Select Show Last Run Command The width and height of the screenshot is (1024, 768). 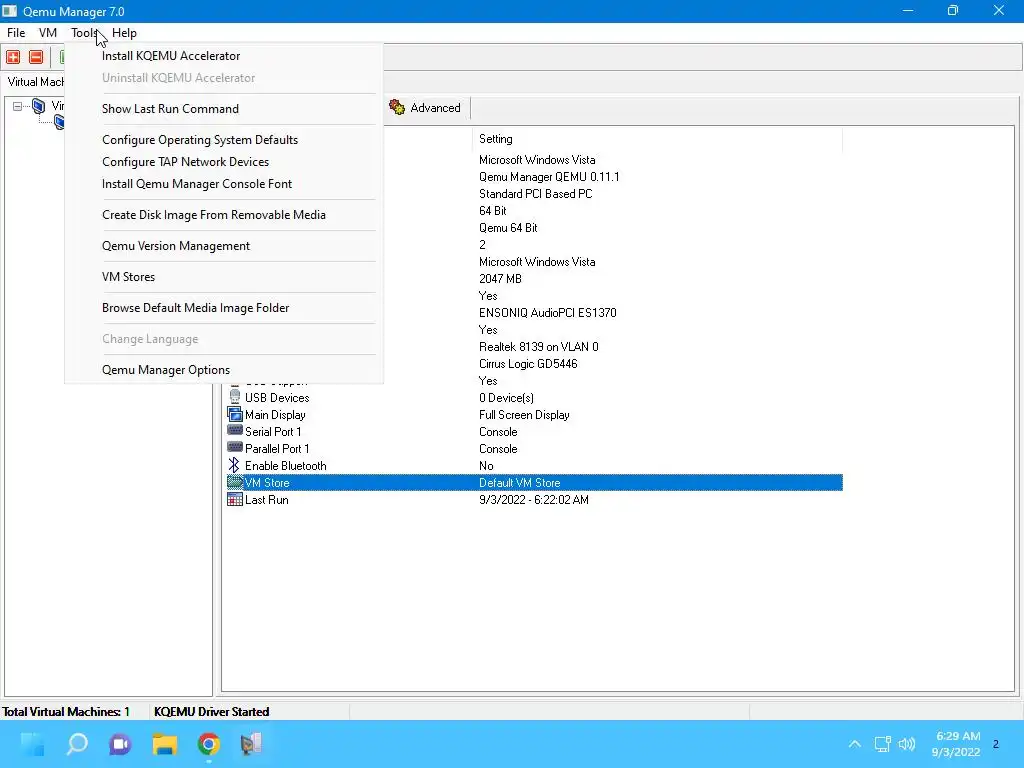[224, 108]
